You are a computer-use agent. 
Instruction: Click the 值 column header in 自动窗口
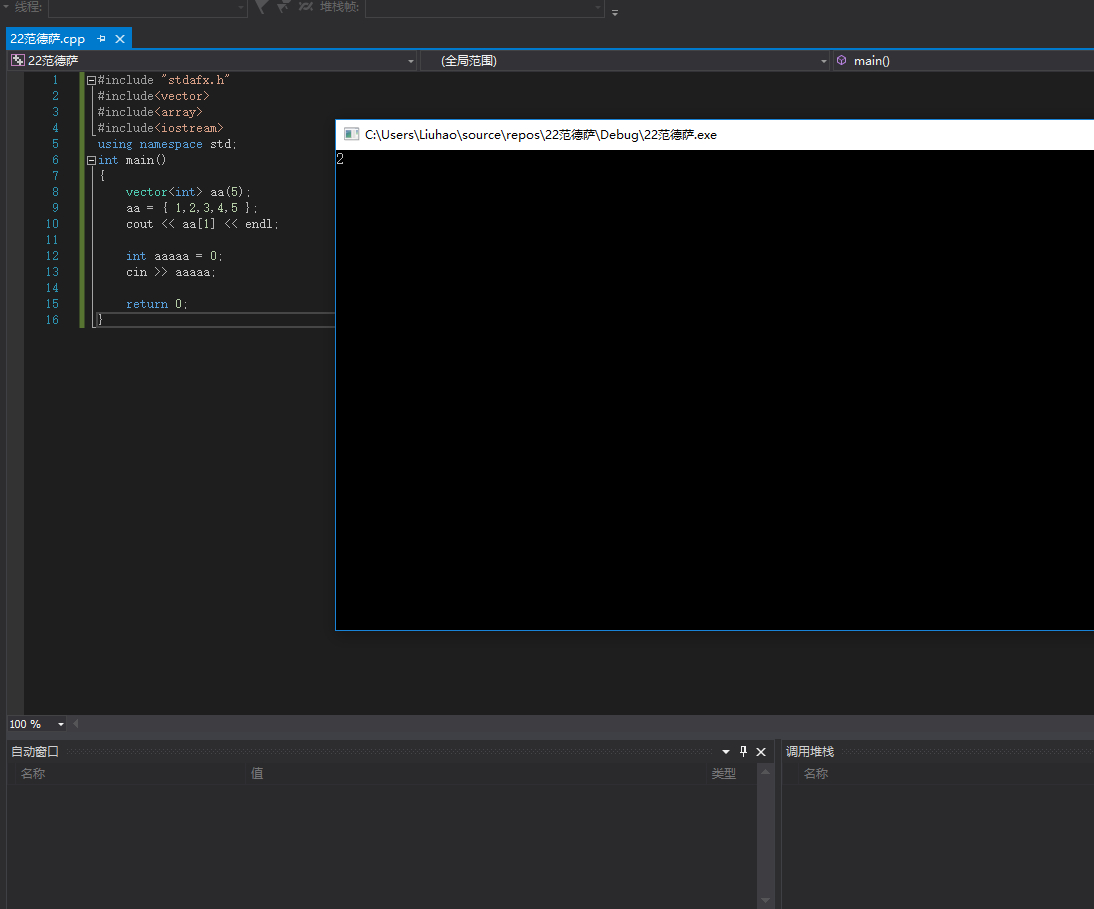coord(257,773)
